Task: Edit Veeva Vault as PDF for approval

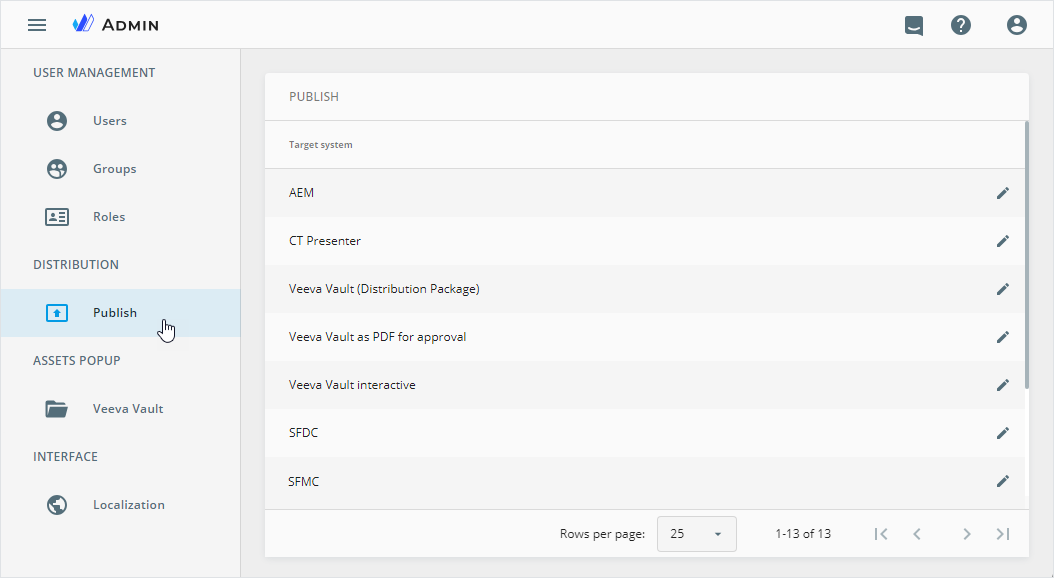Action: coord(1003,337)
